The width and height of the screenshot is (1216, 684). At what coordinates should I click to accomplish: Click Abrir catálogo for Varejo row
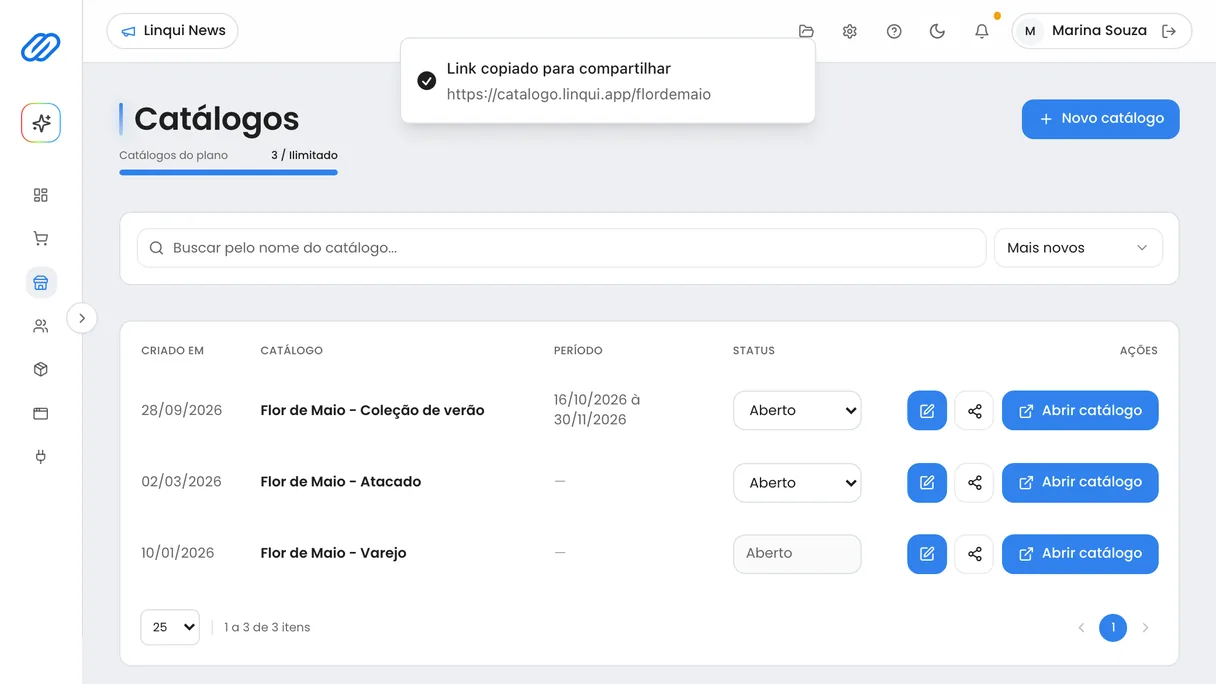pos(1080,554)
